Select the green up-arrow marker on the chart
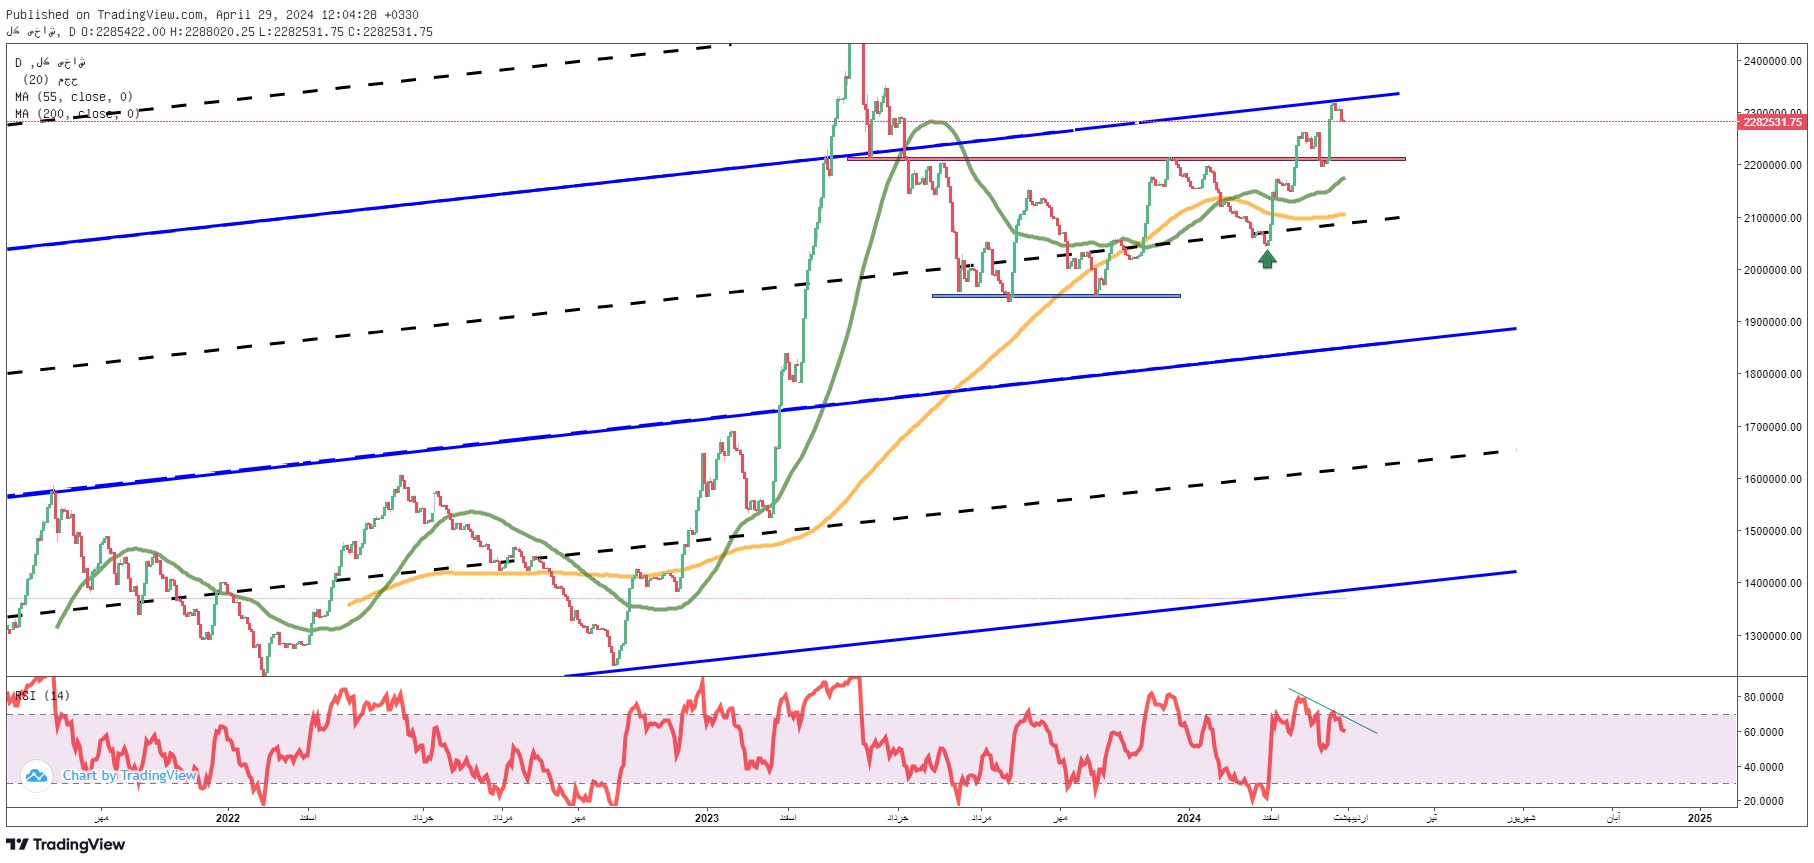Viewport: 1814px width, 863px height. (x=1267, y=259)
